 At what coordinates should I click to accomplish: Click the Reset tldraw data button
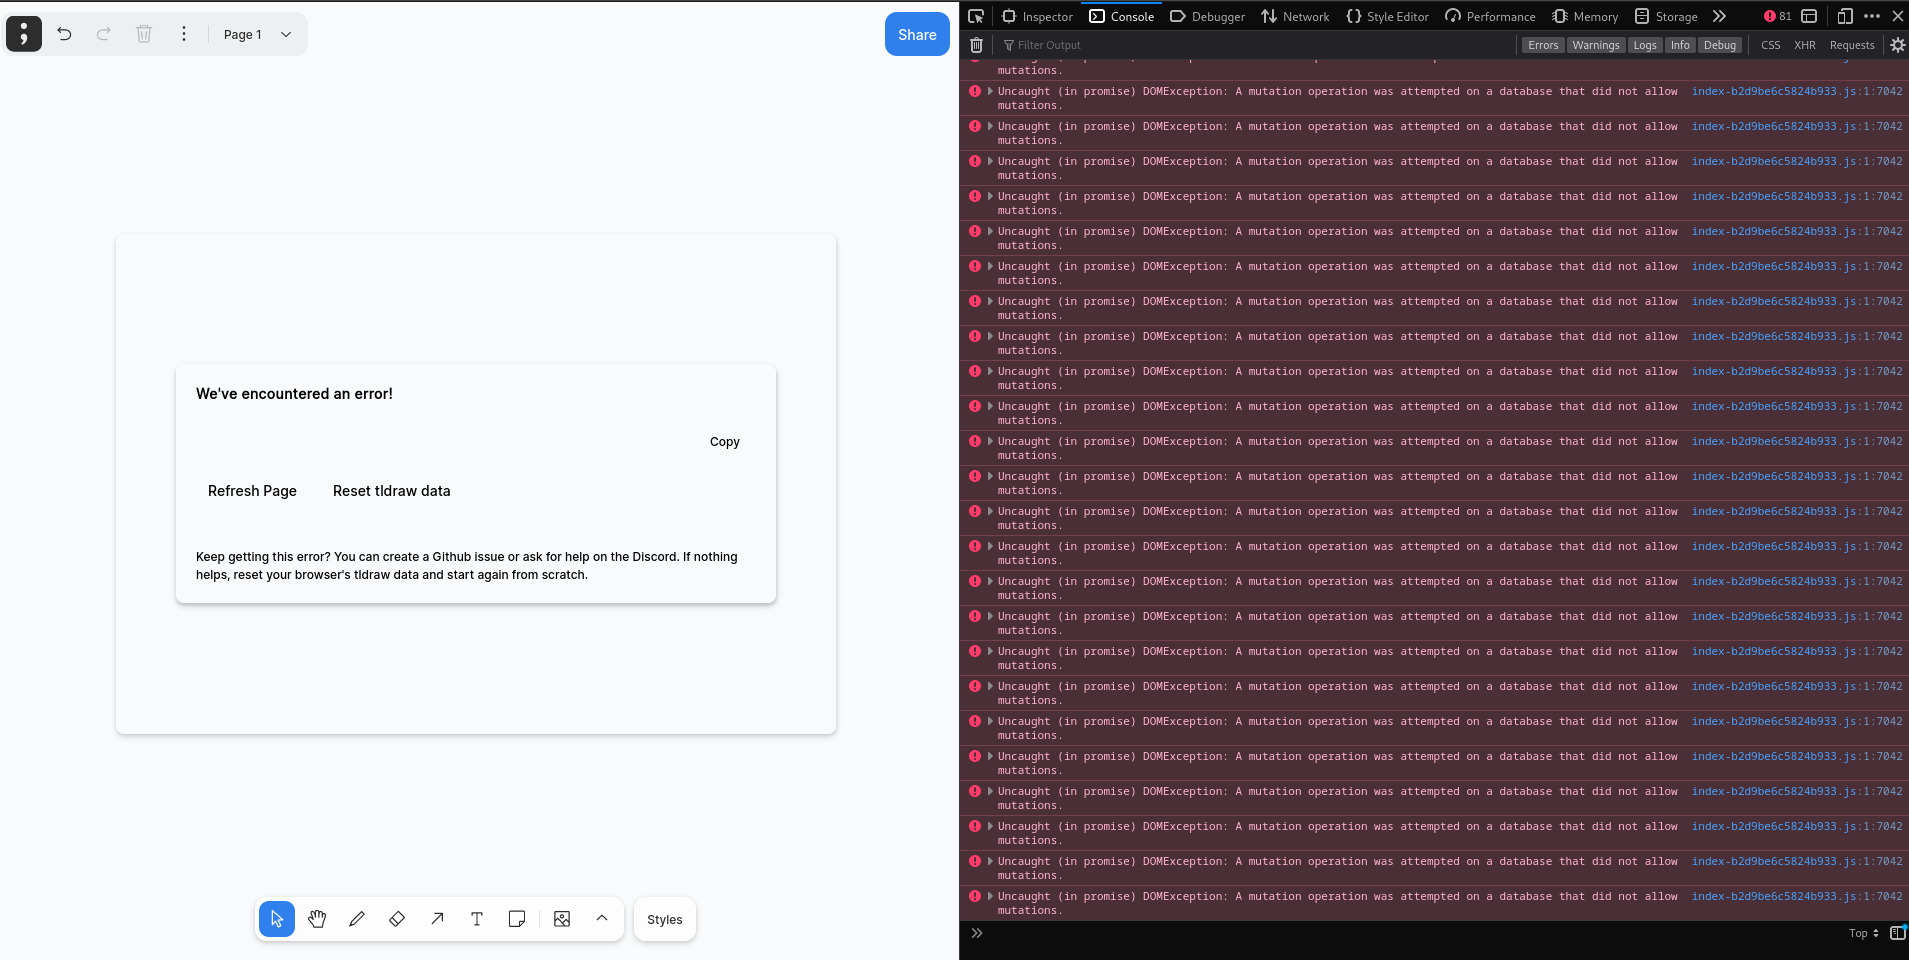391,490
